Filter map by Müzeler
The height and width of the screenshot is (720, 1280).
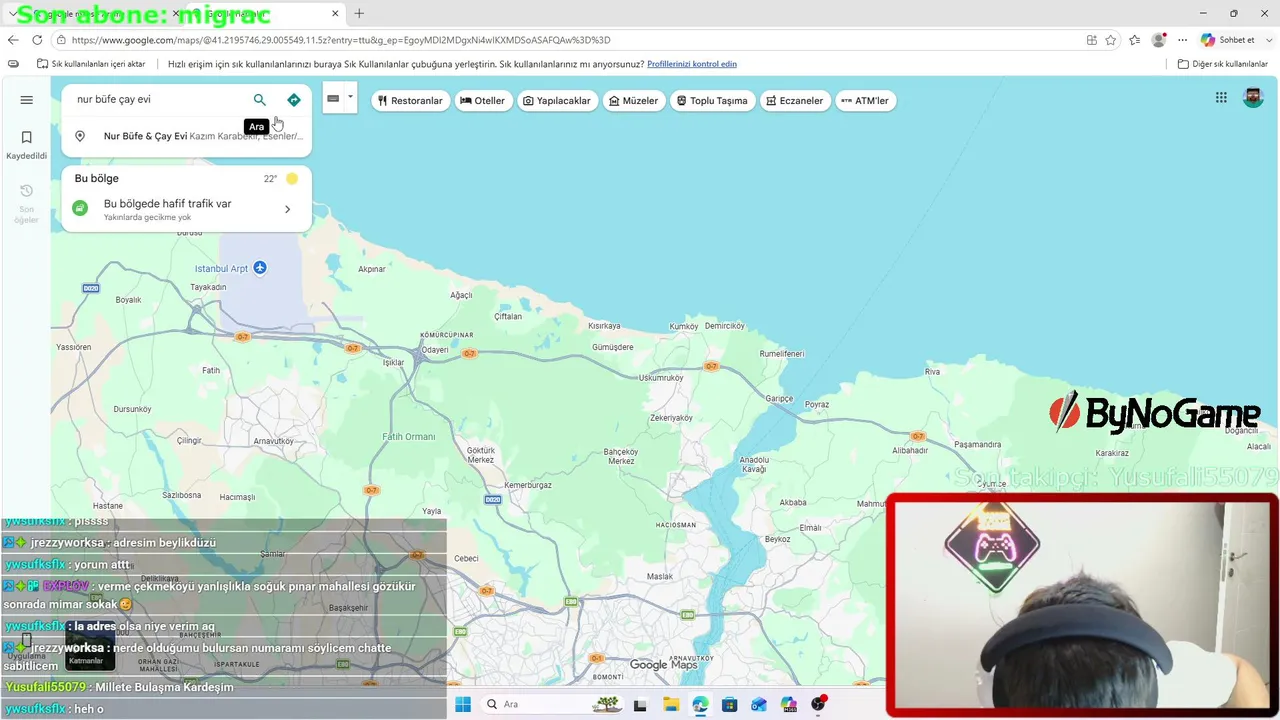click(633, 101)
